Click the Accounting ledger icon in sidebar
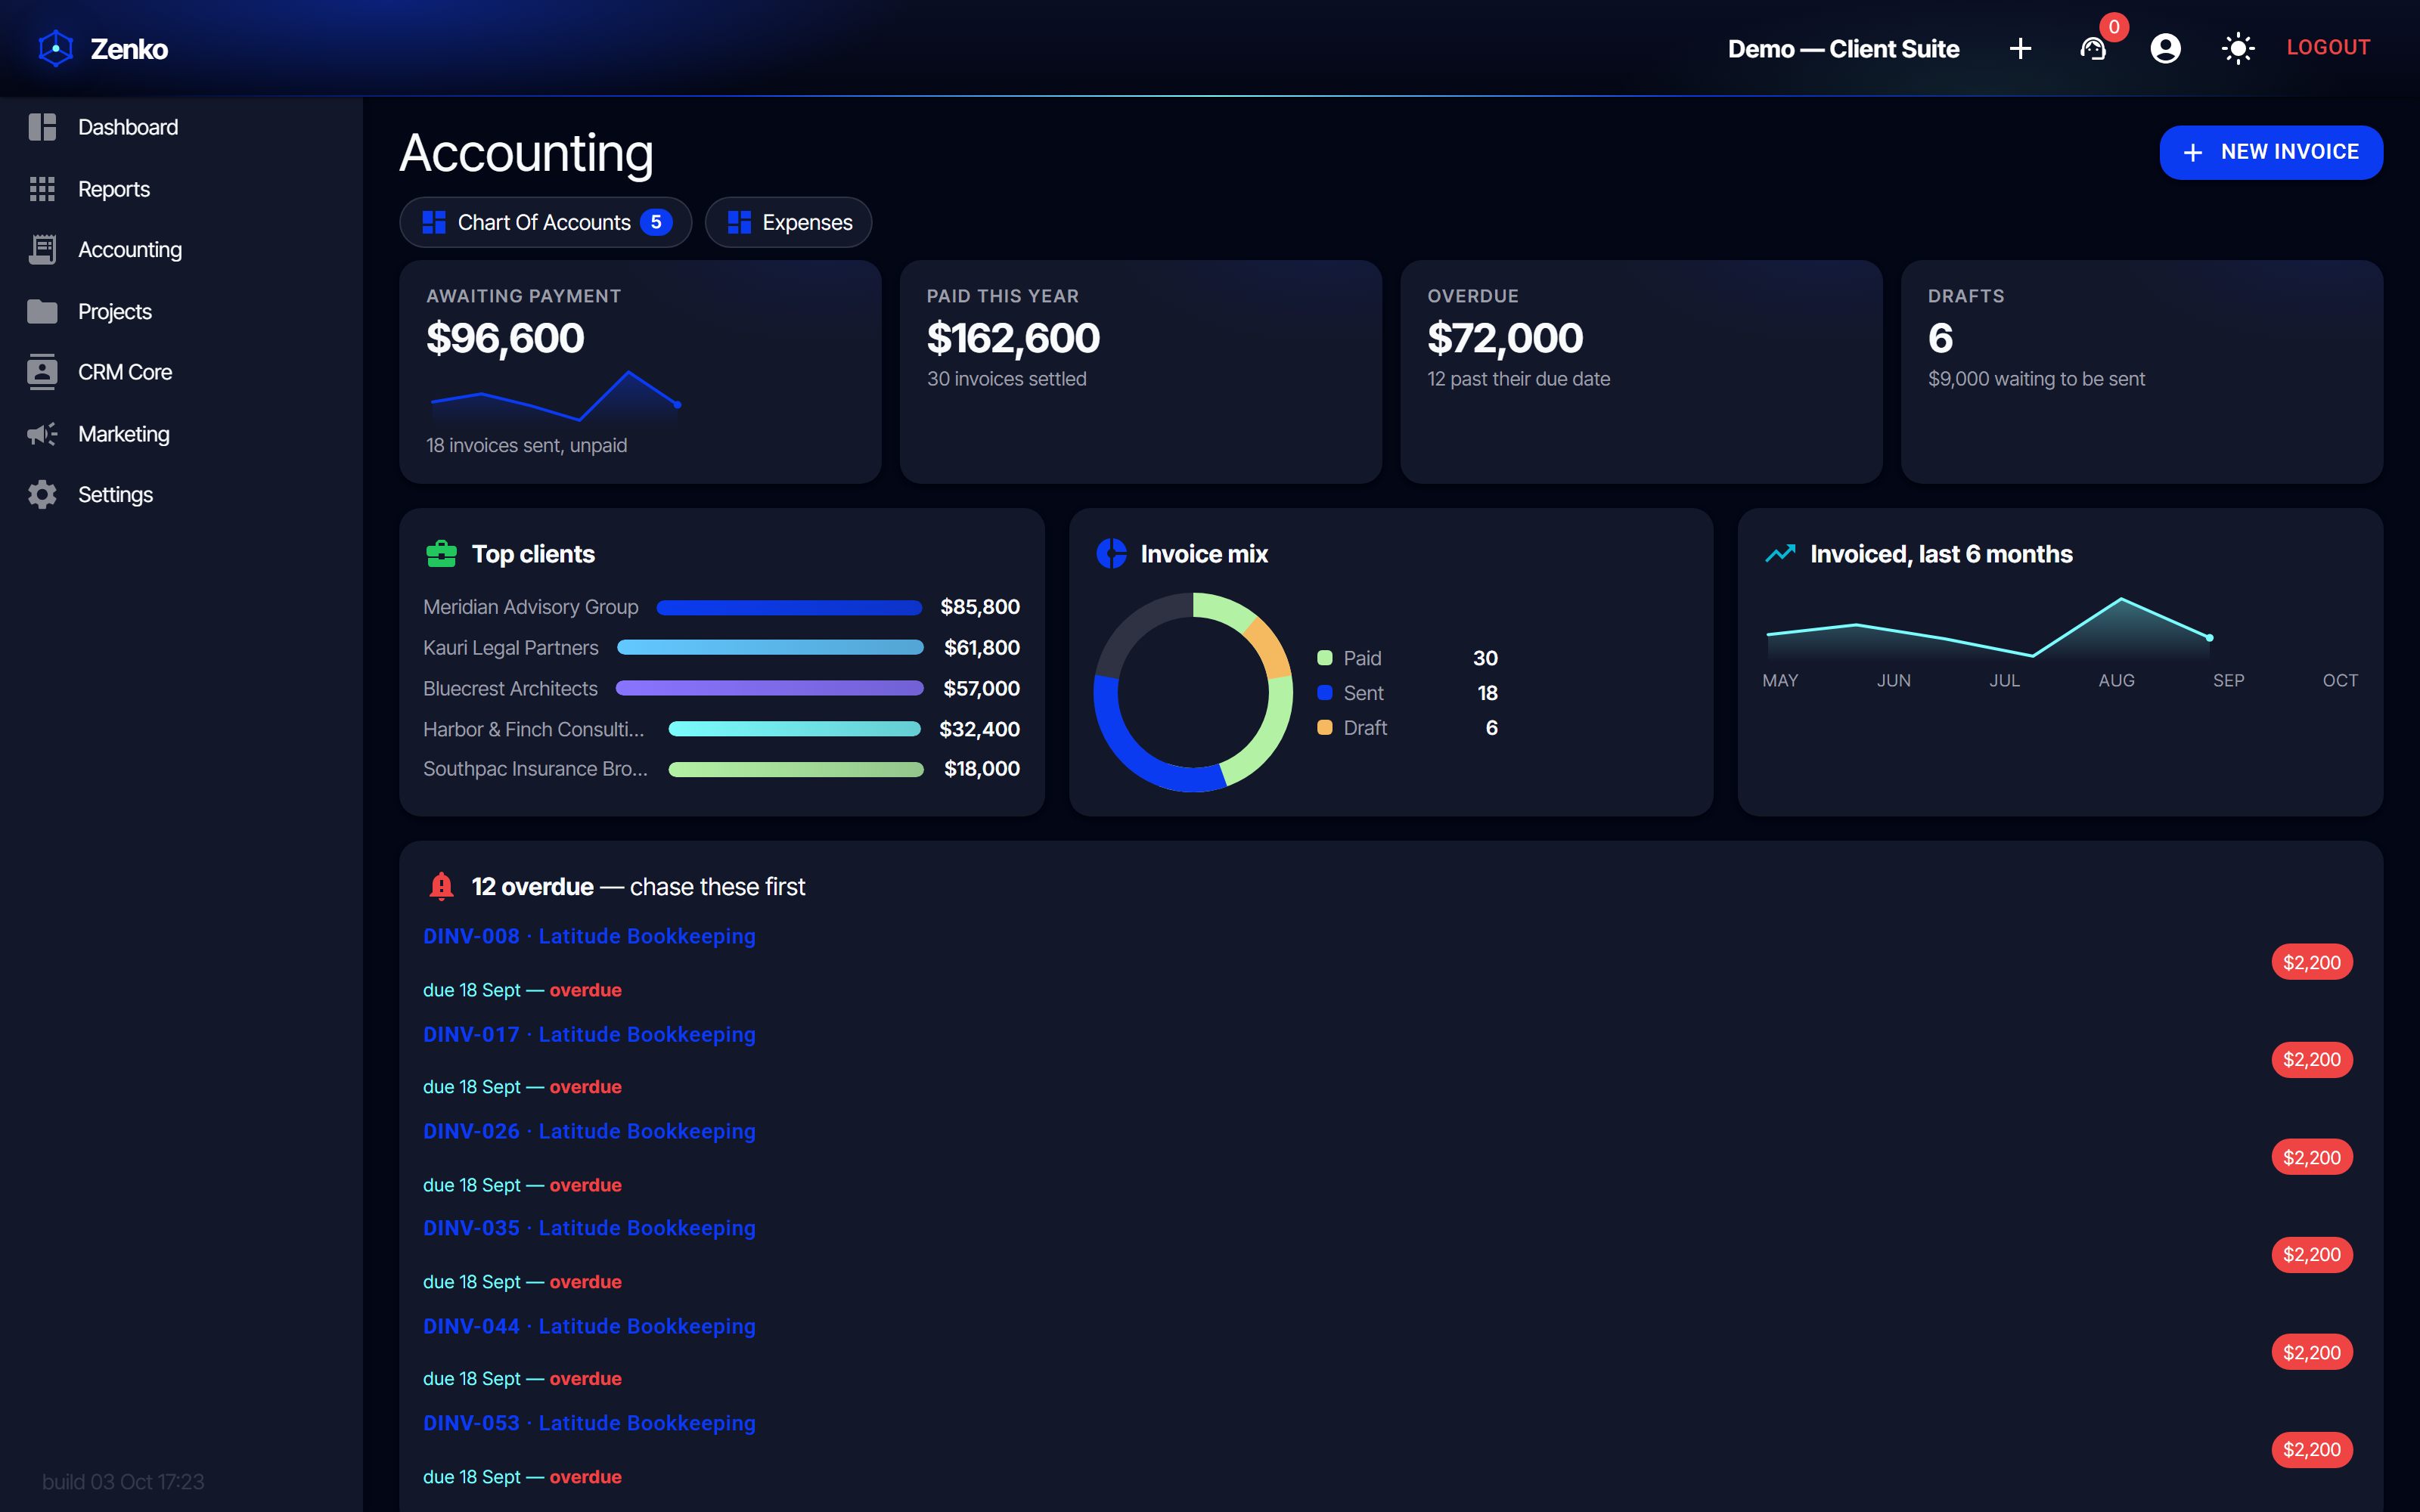The image size is (2420, 1512). click(42, 249)
